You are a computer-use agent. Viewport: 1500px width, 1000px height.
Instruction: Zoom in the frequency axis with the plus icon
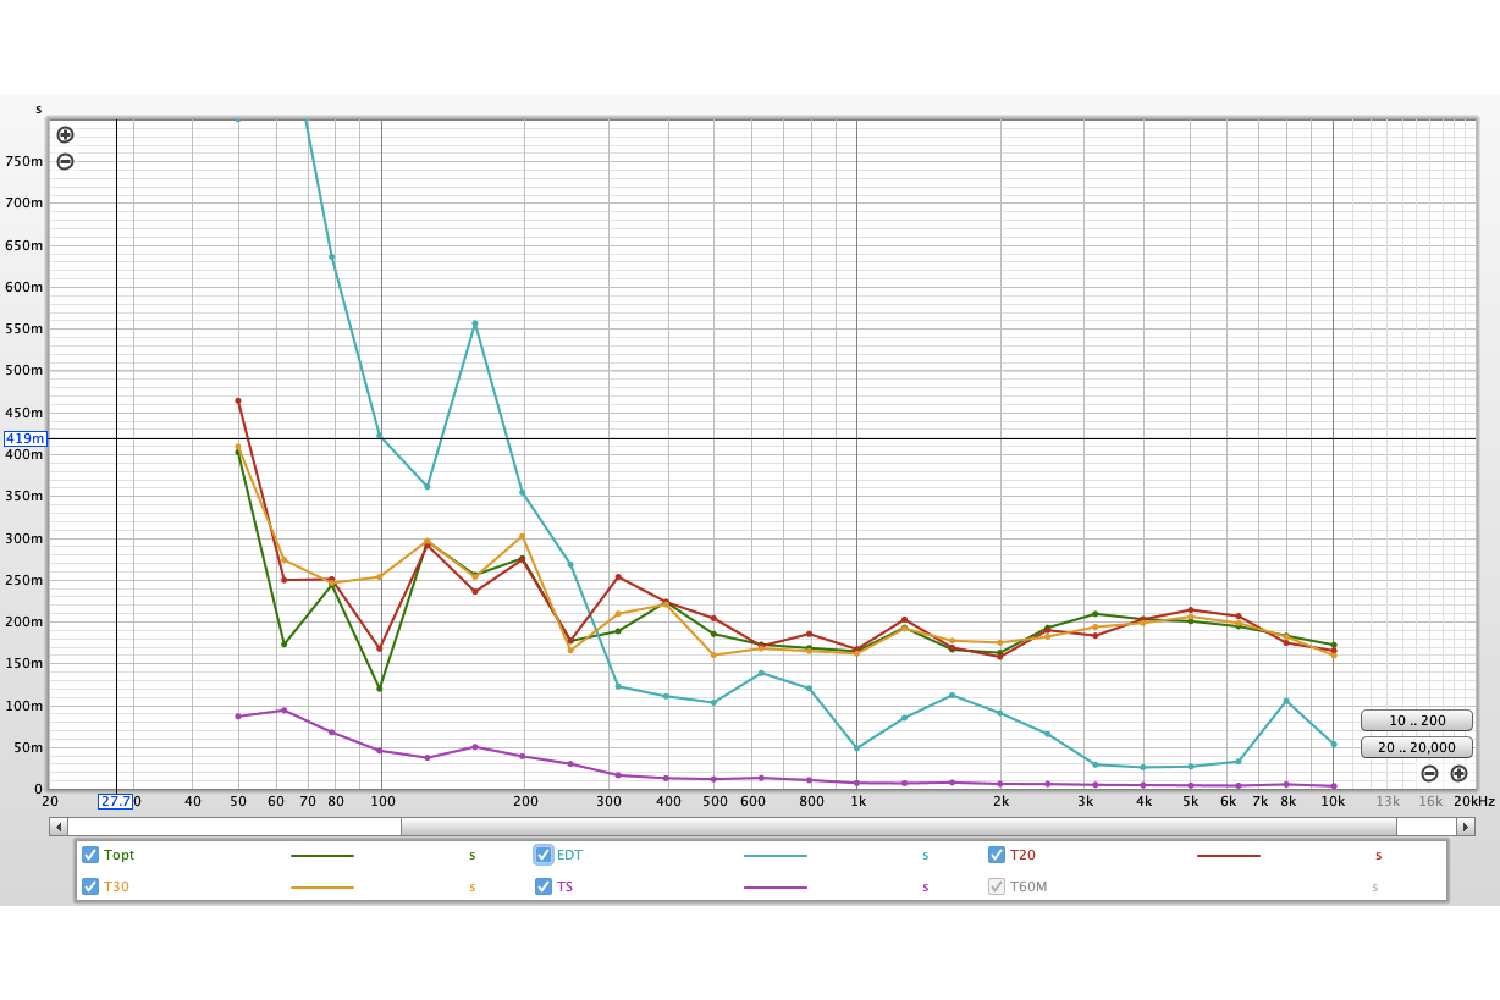pyautogui.click(x=1459, y=773)
